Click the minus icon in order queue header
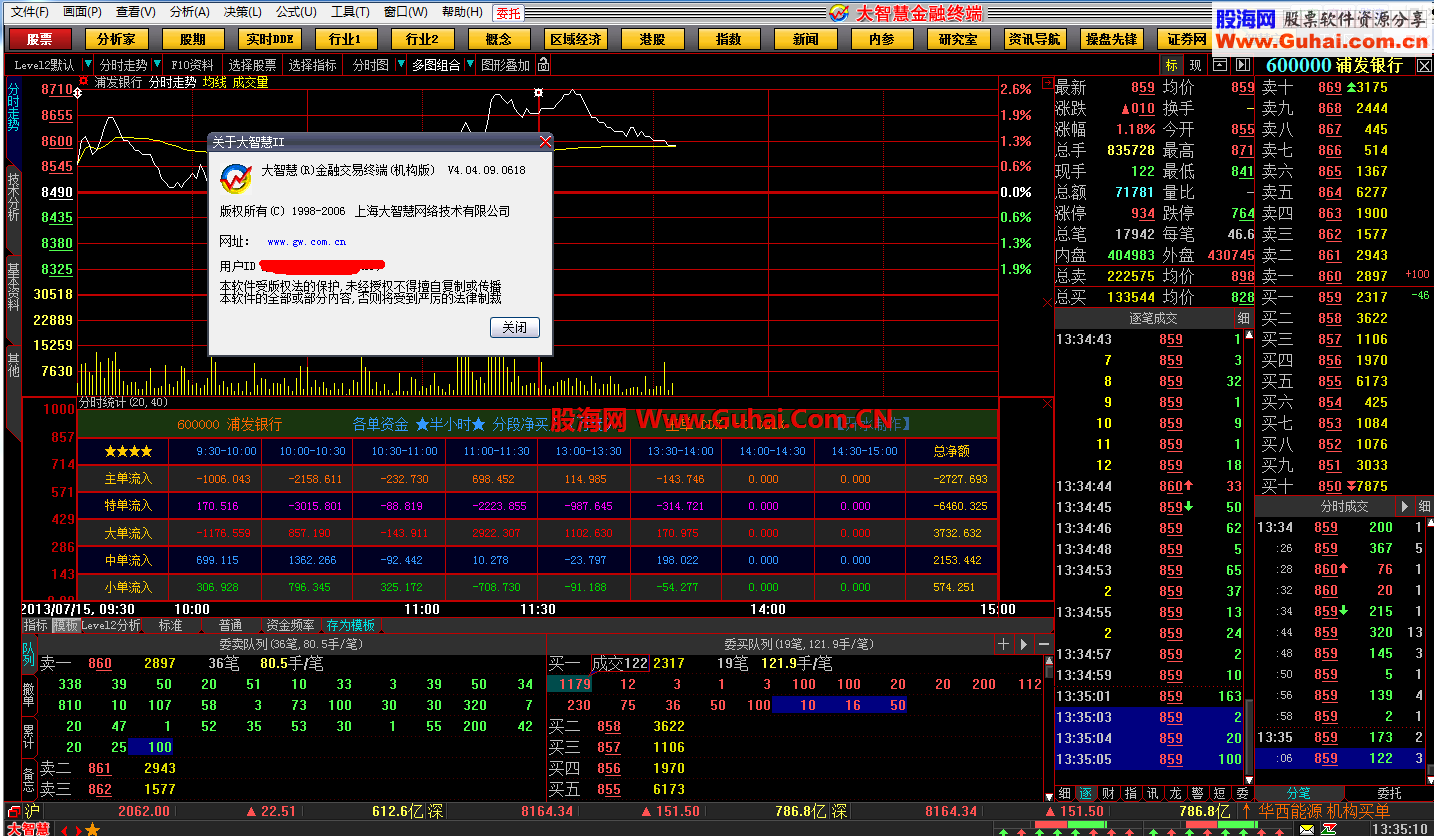The height and width of the screenshot is (836, 1434). pyautogui.click(x=1044, y=644)
